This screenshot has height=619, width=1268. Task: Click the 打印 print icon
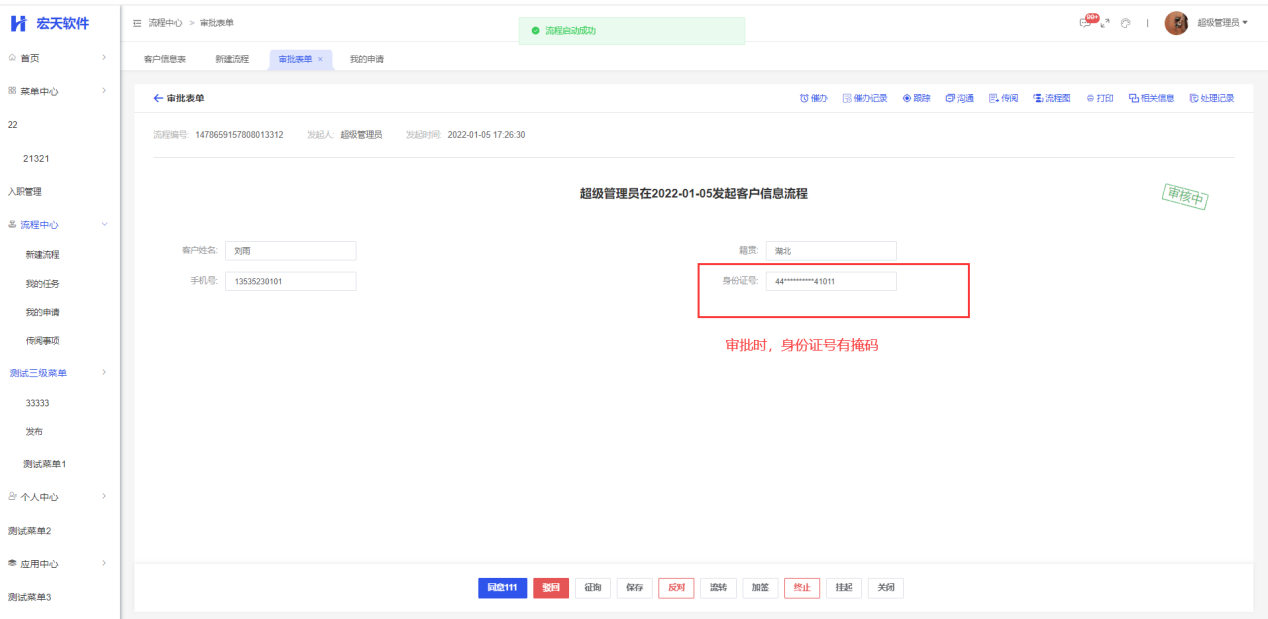(x=1091, y=98)
